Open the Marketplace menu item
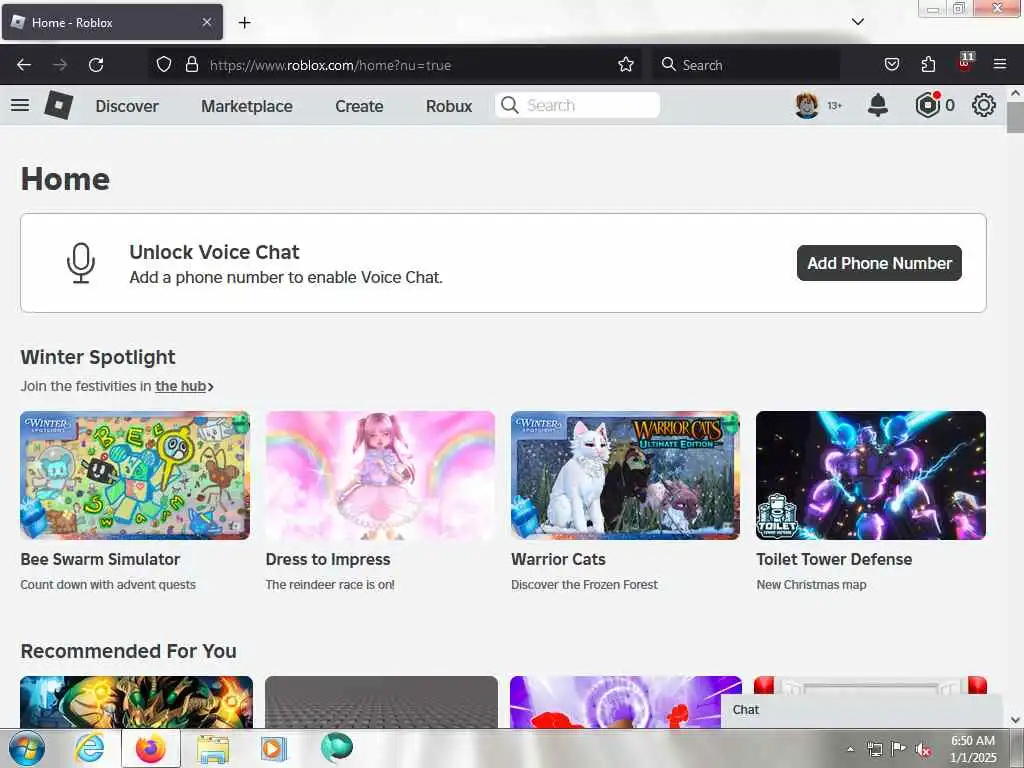This screenshot has height=768, width=1024. (x=247, y=106)
